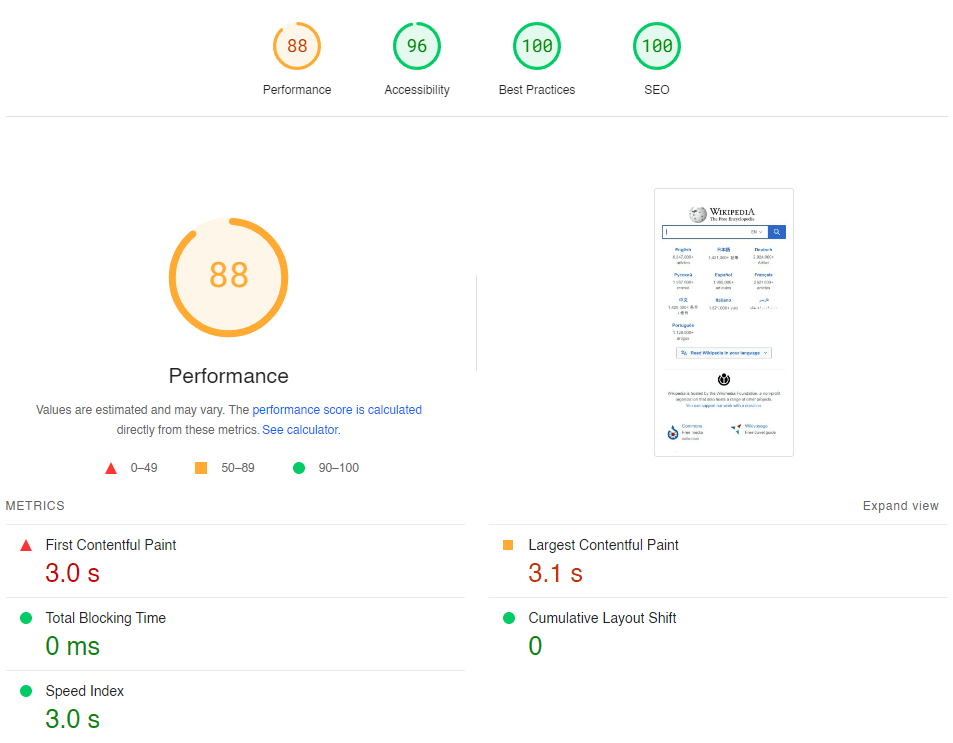Click the value 3.1 s
The height and width of the screenshot is (743, 953).
pyautogui.click(x=556, y=573)
